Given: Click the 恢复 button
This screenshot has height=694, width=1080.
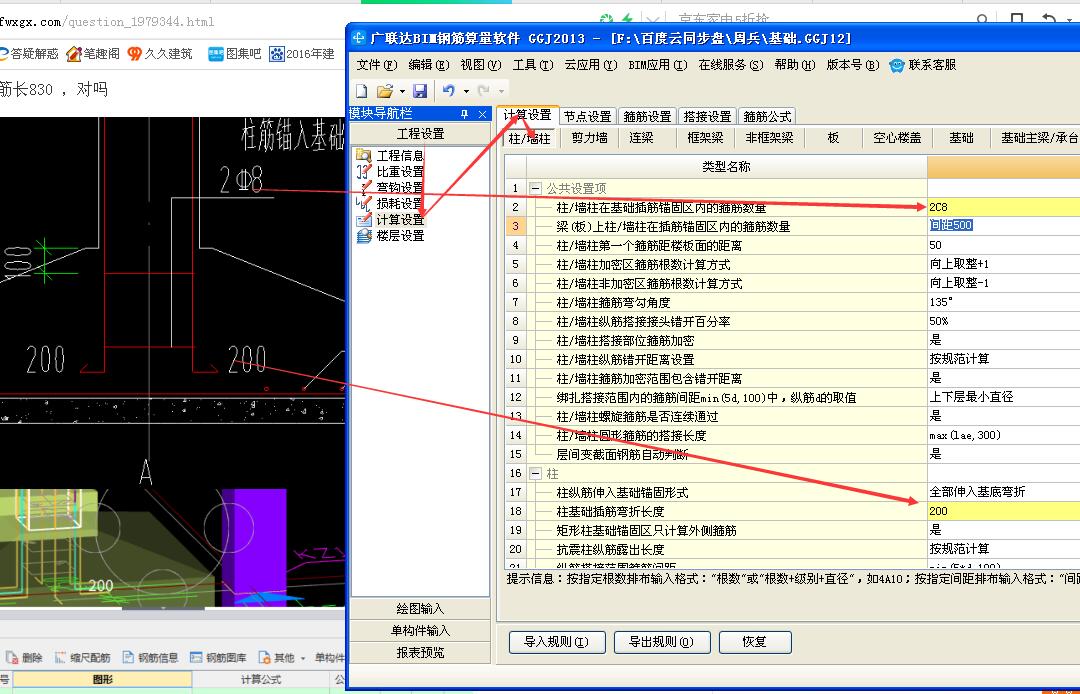Looking at the screenshot, I should pos(755,642).
